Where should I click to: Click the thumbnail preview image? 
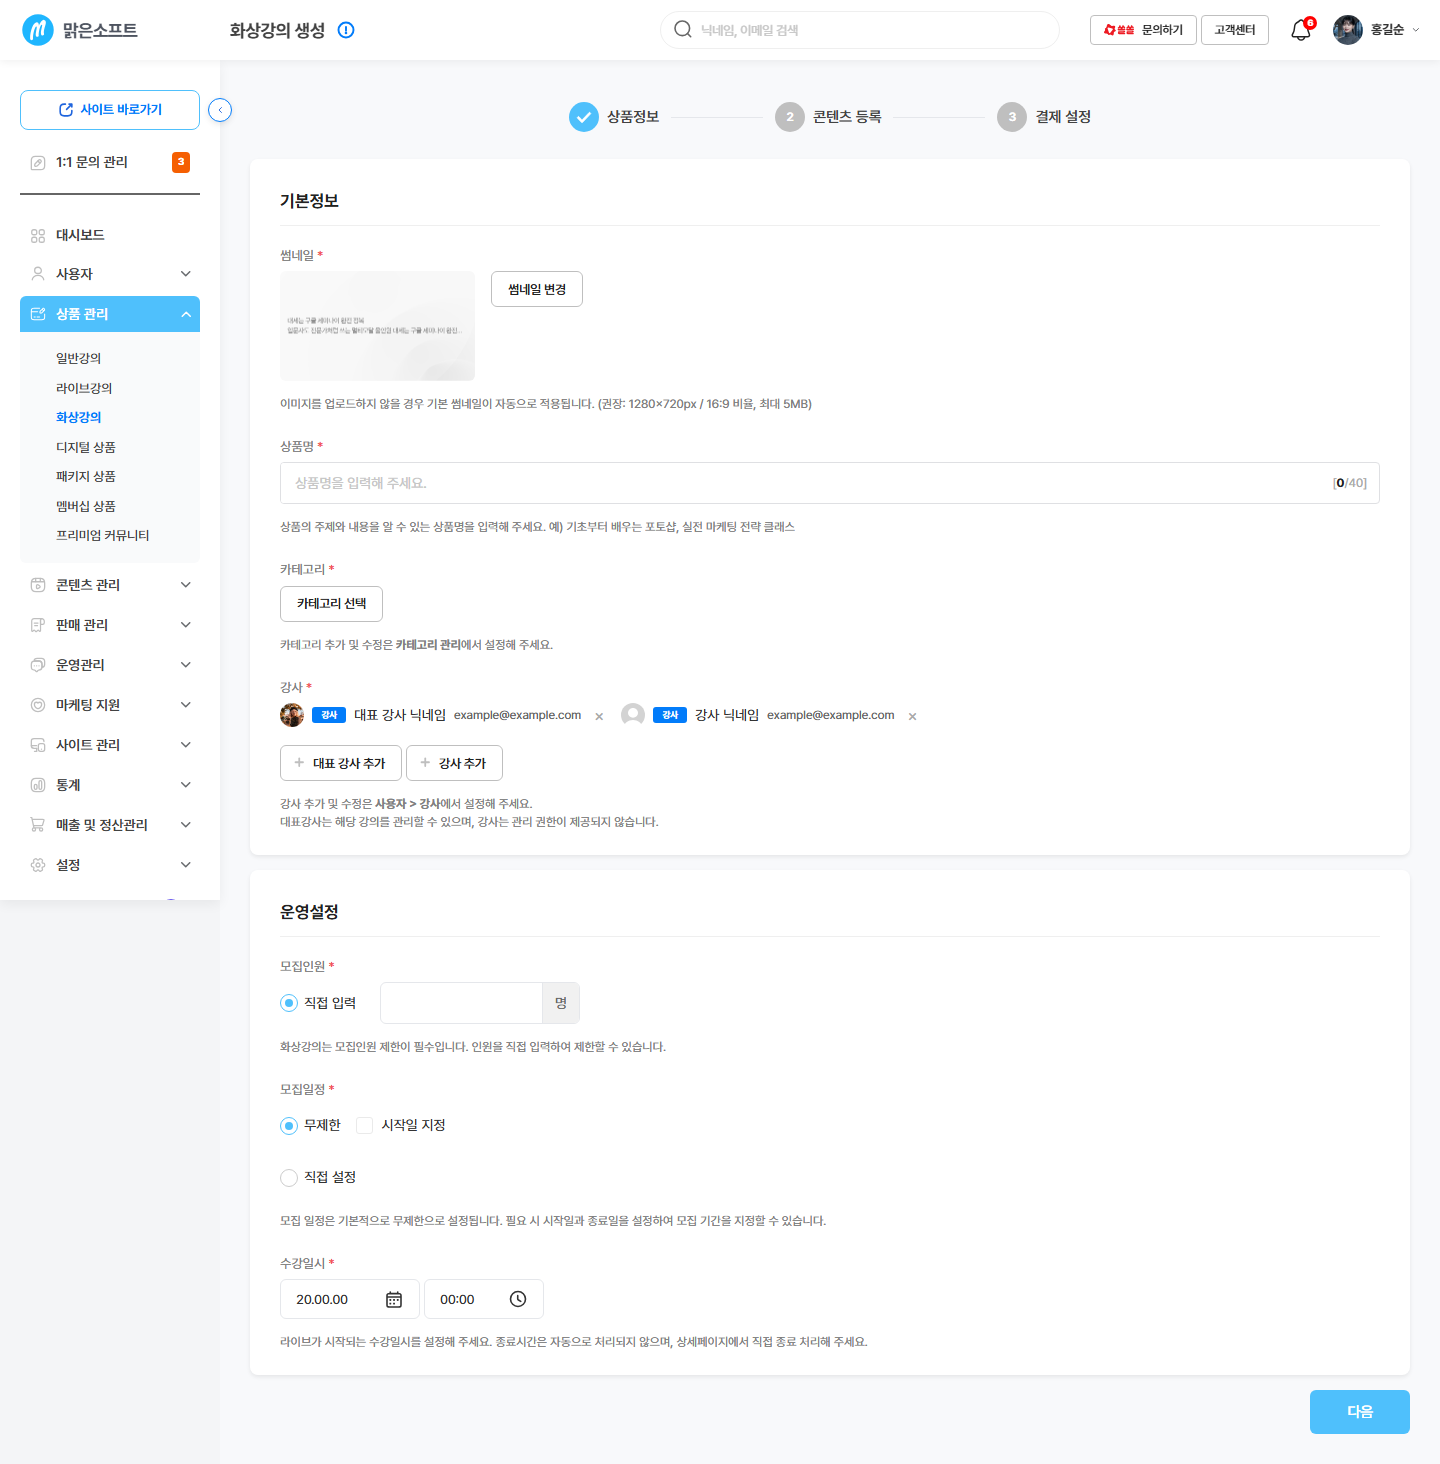[x=377, y=326]
